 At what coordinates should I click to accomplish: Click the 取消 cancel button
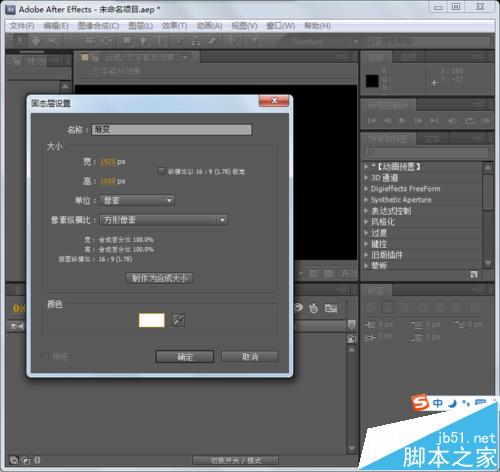[x=250, y=357]
